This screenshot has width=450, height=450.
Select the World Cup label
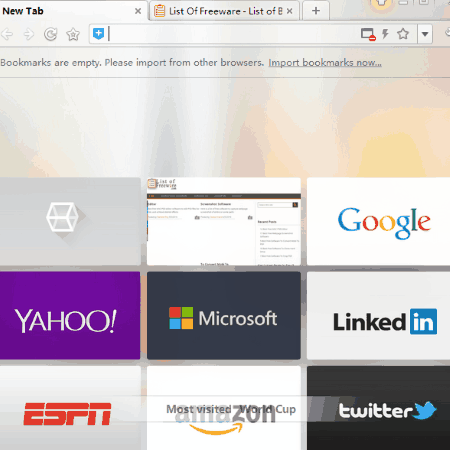pyautogui.click(x=268, y=409)
